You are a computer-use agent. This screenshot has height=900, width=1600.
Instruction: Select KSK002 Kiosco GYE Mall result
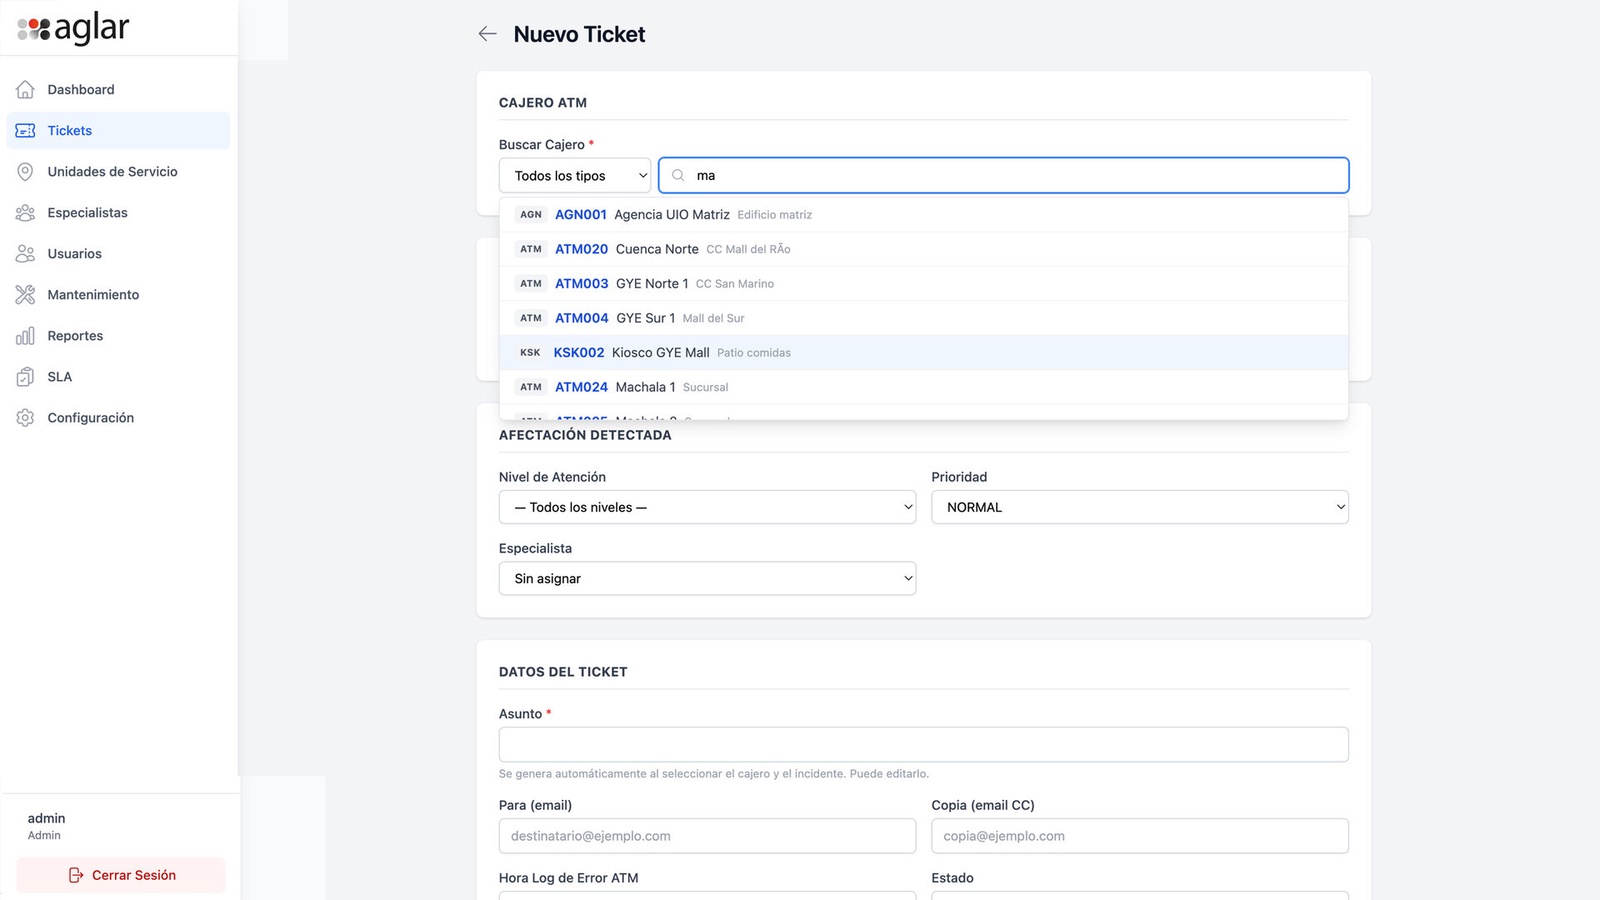click(x=924, y=353)
